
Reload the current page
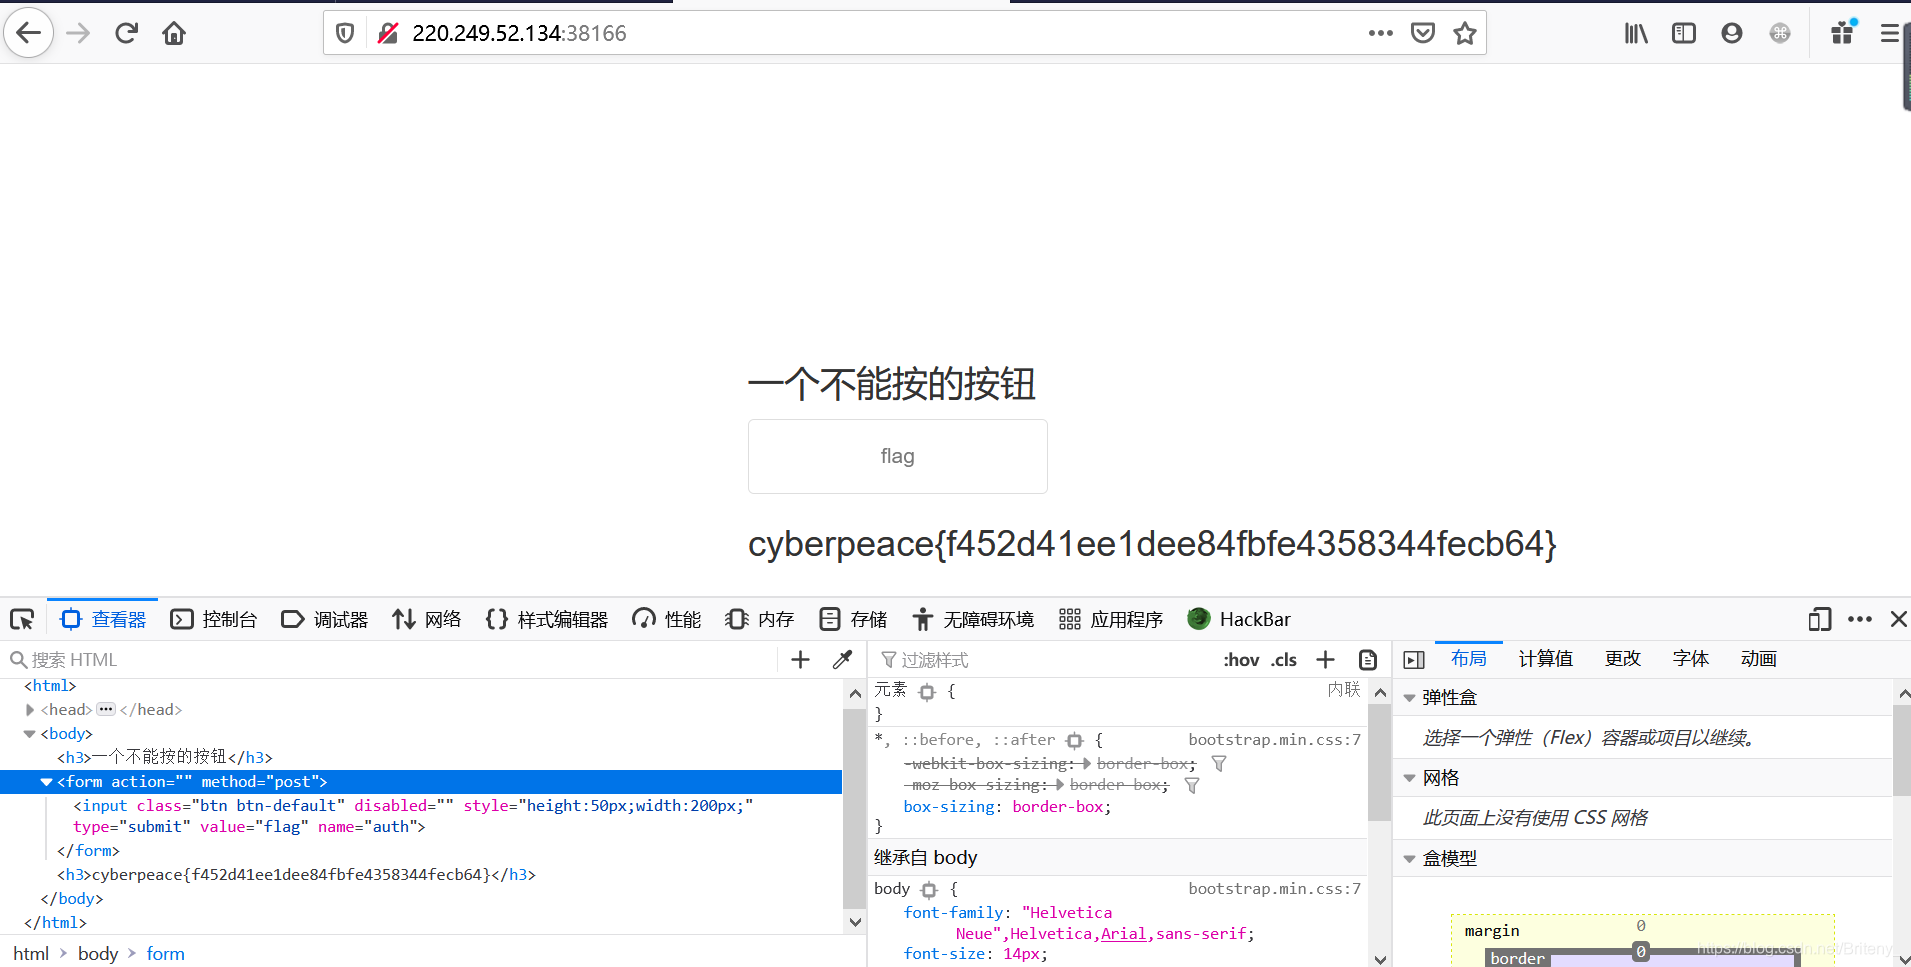tap(125, 32)
